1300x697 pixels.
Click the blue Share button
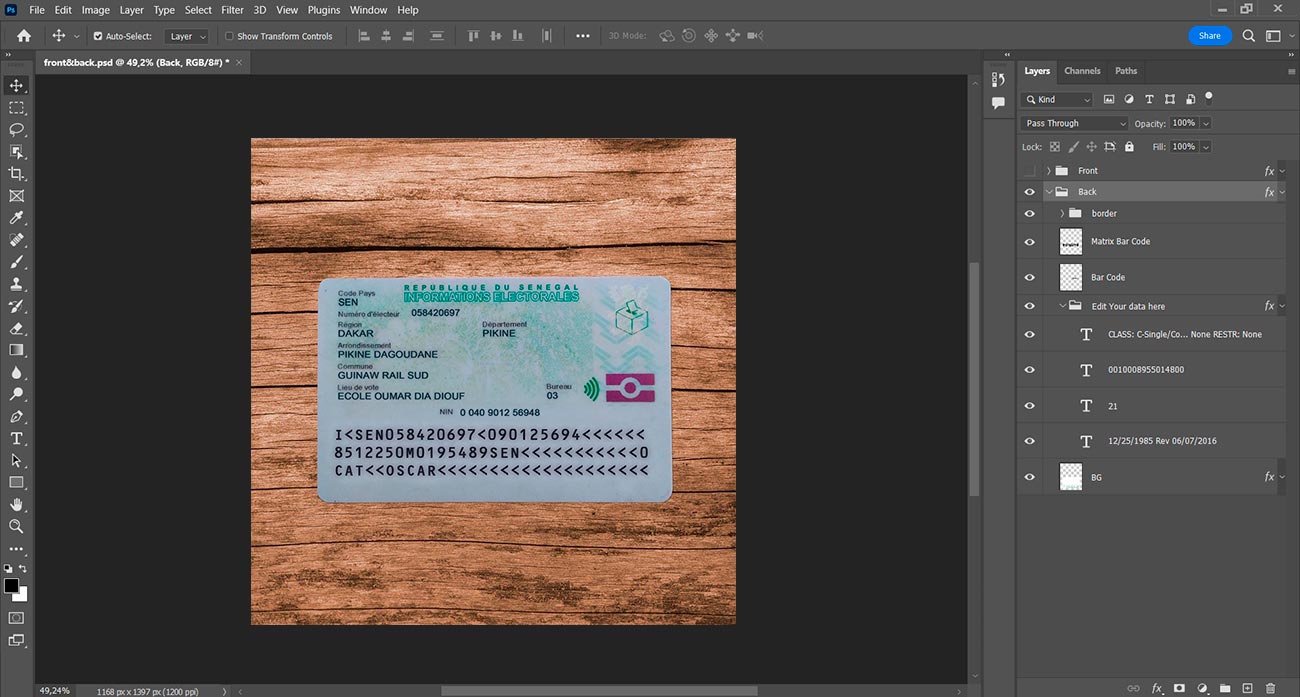[x=1210, y=35]
